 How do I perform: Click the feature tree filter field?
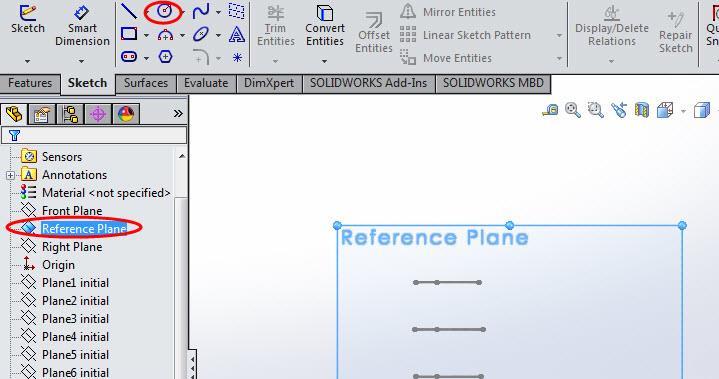point(94,135)
